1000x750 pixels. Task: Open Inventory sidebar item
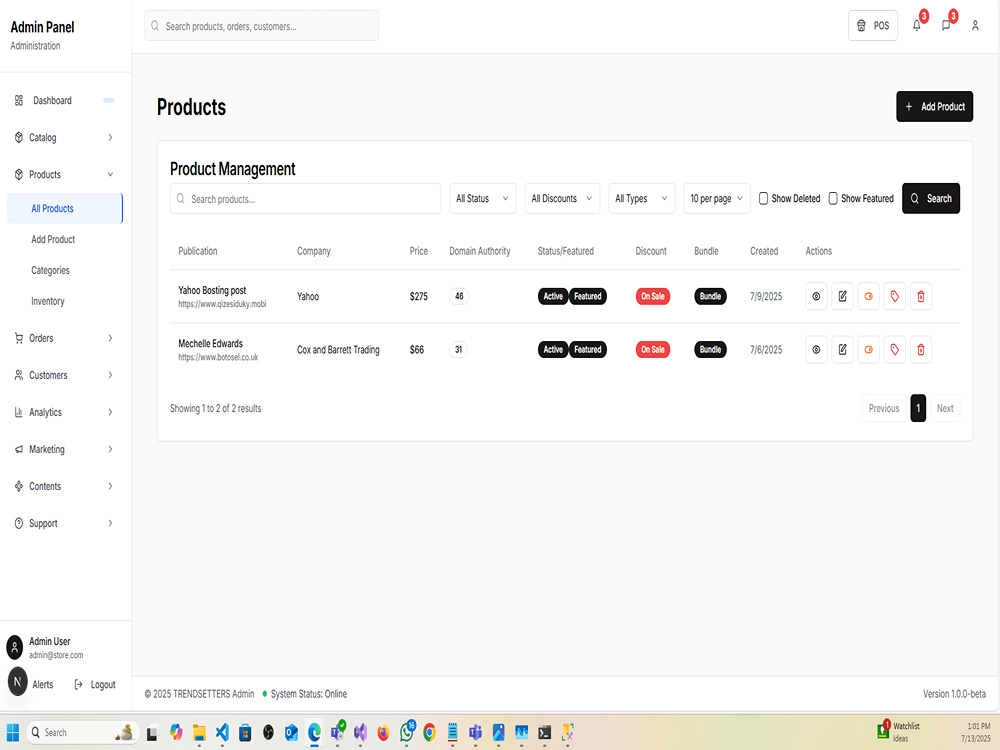click(48, 301)
